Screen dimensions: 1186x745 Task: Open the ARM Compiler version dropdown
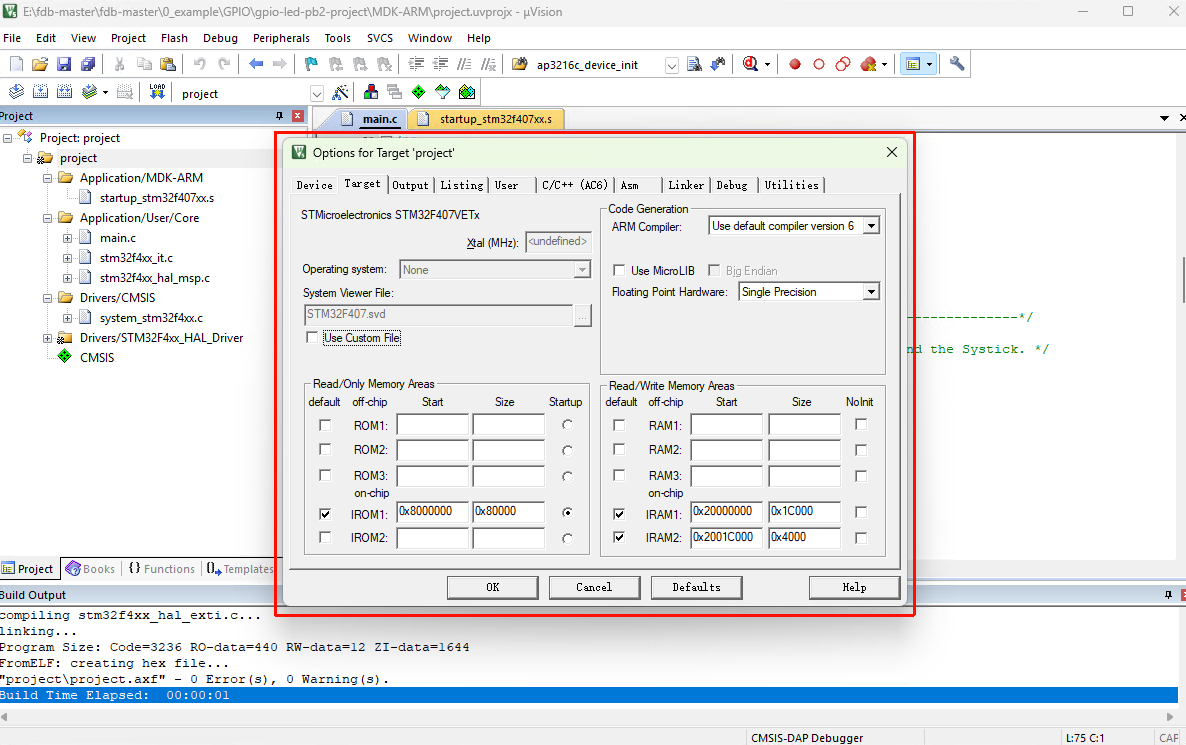(871, 226)
